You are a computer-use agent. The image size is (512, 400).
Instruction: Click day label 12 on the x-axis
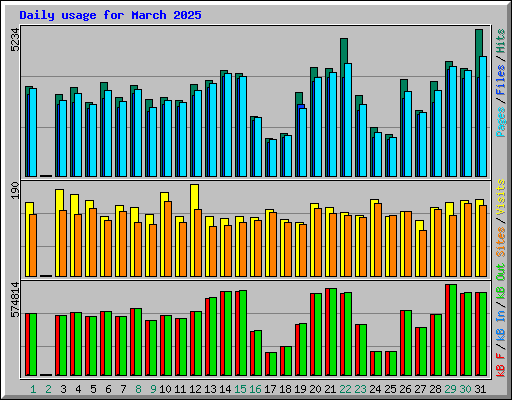tap(195, 389)
